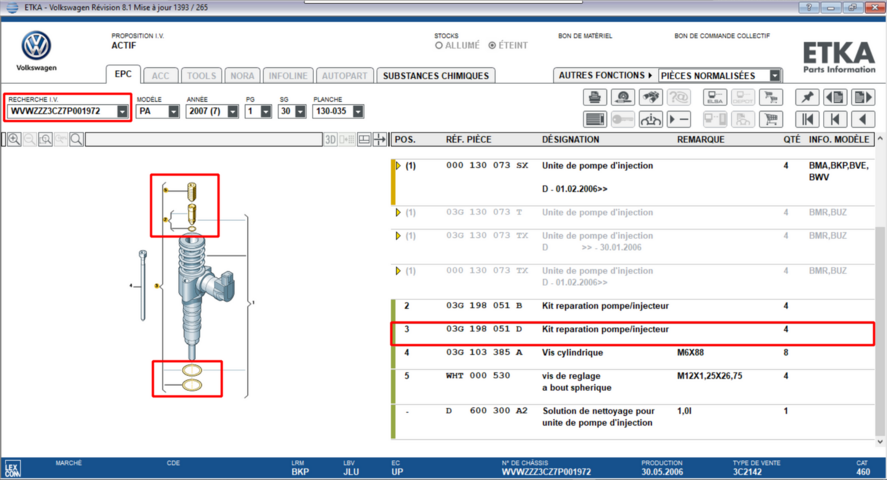Open the SUBSTANCES CHIMIQUES tab
This screenshot has height=480, width=887.
[436, 76]
